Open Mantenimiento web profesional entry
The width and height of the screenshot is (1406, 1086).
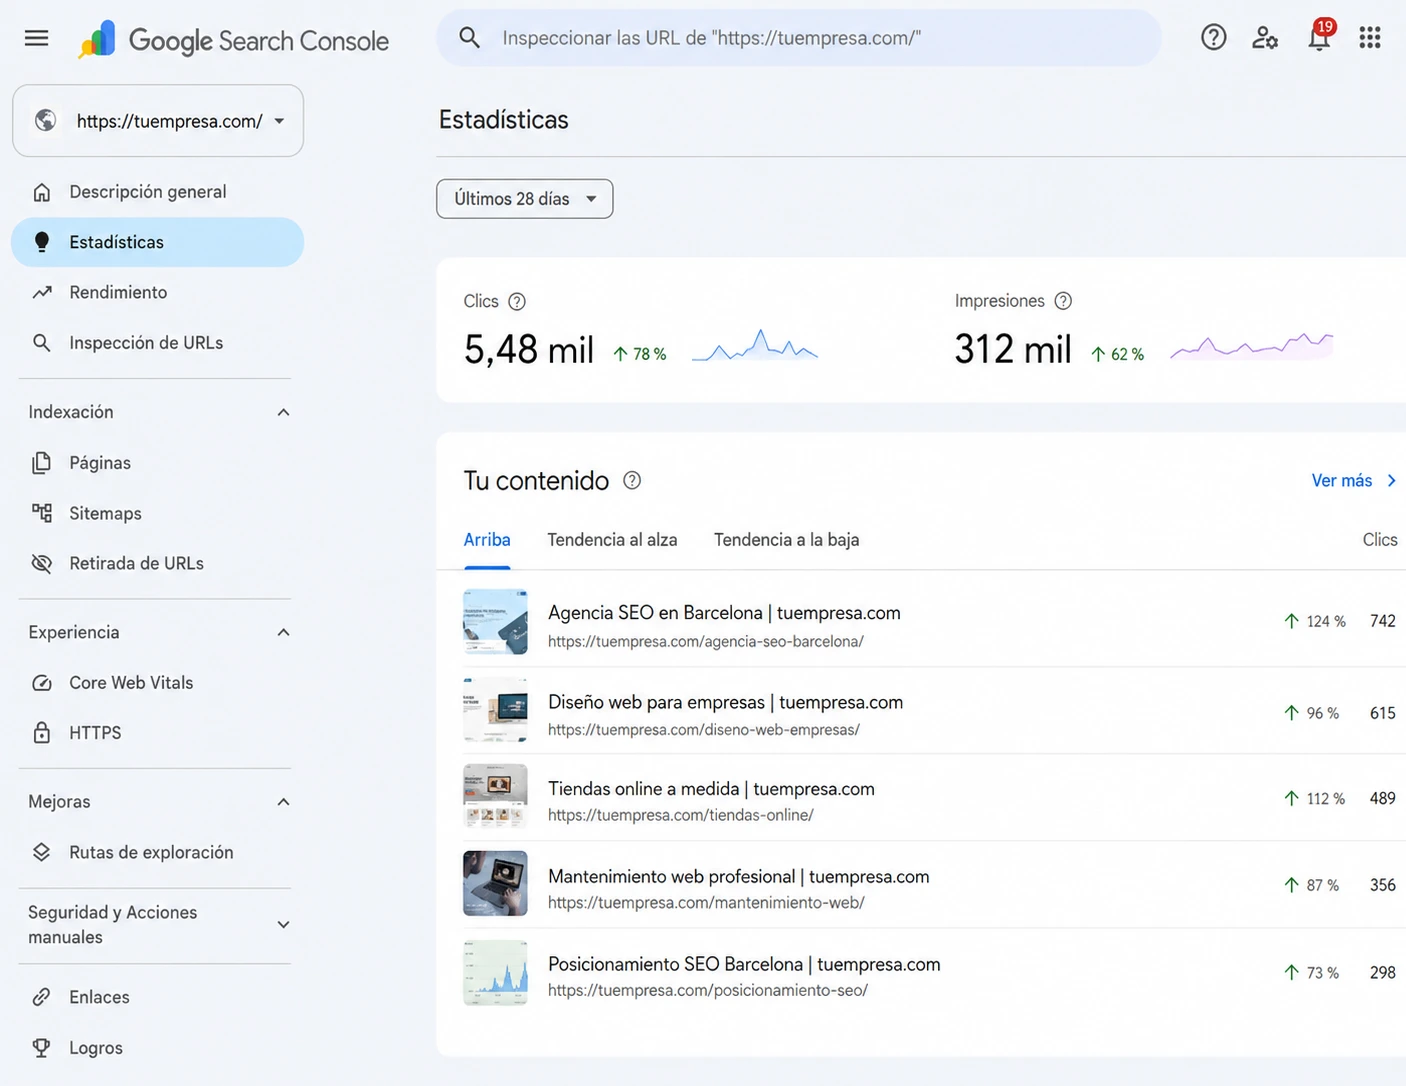coord(738,877)
